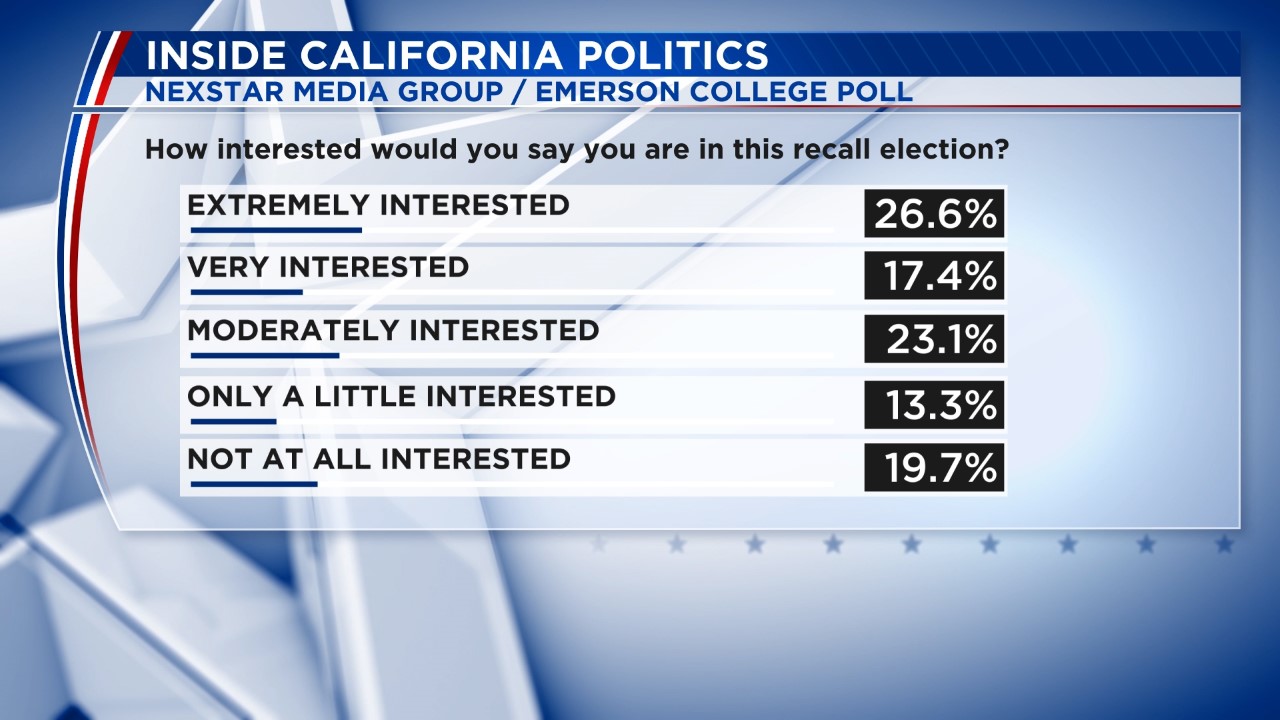The width and height of the screenshot is (1280, 720).
Task: Select the "VERY INTERESTED" label
Action: click(x=328, y=267)
